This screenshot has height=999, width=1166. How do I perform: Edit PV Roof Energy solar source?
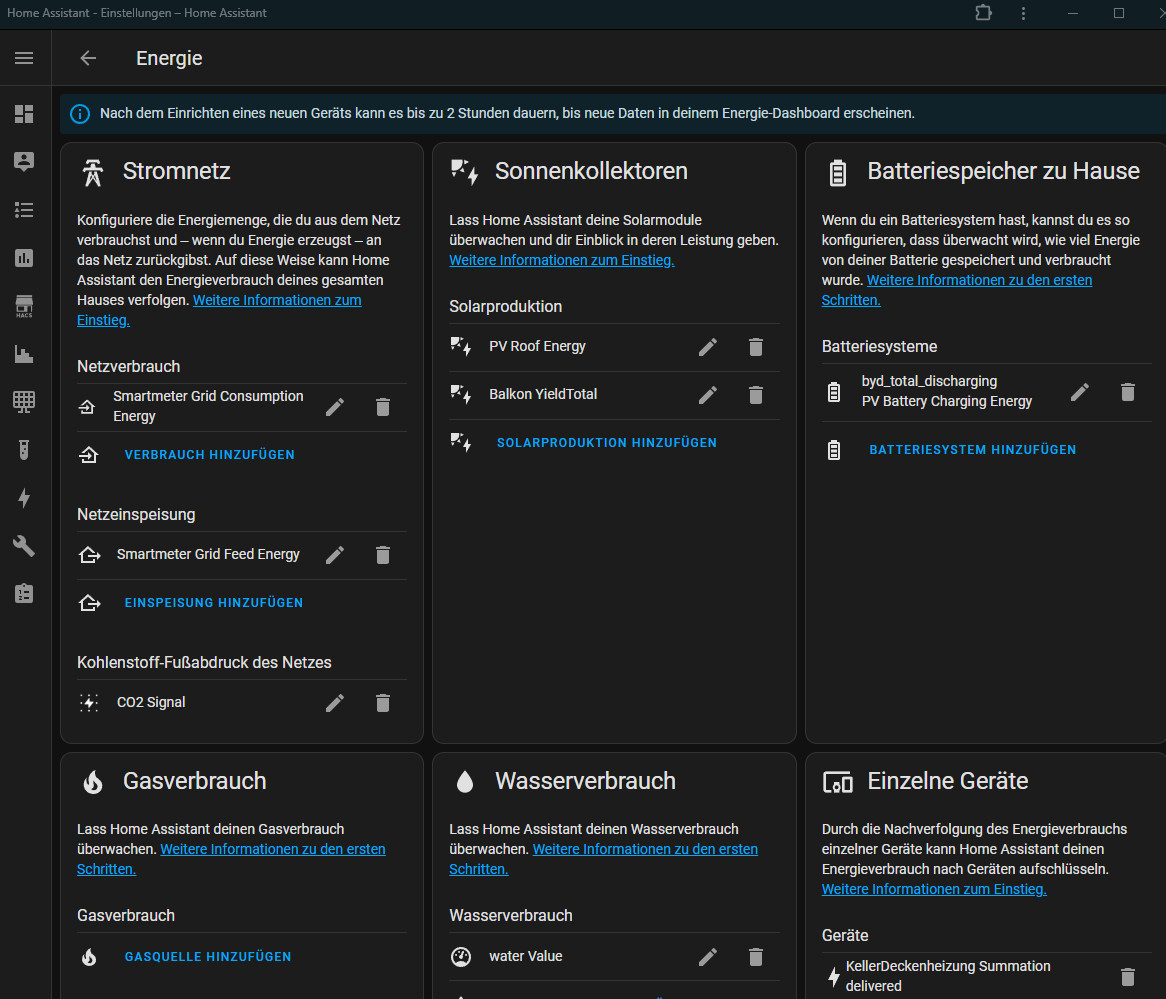[708, 347]
